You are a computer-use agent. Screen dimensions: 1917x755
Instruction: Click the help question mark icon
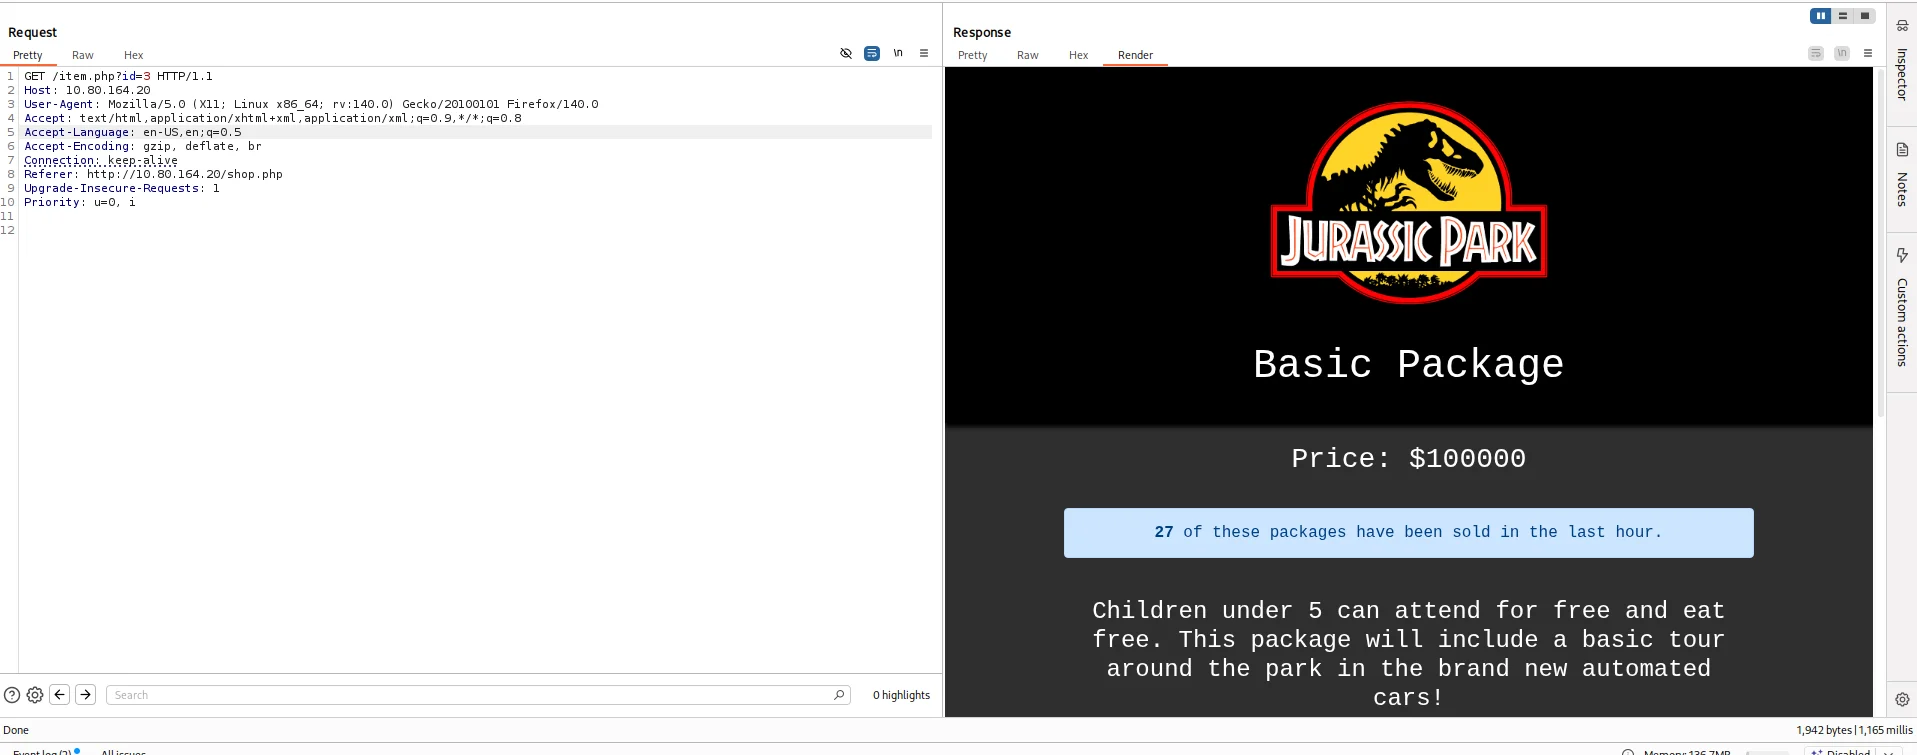point(12,695)
